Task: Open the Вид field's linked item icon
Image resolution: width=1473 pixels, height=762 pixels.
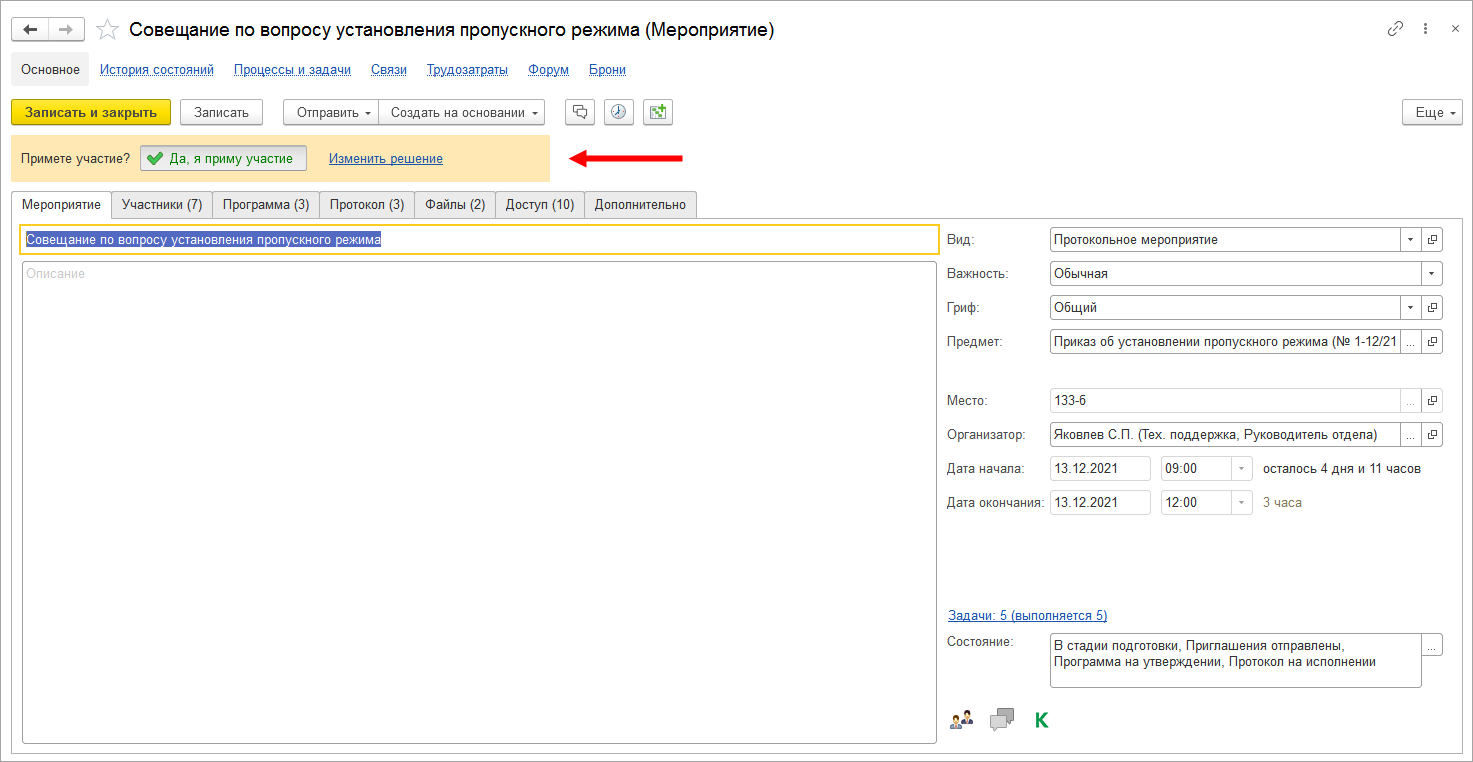Action: tap(1432, 240)
